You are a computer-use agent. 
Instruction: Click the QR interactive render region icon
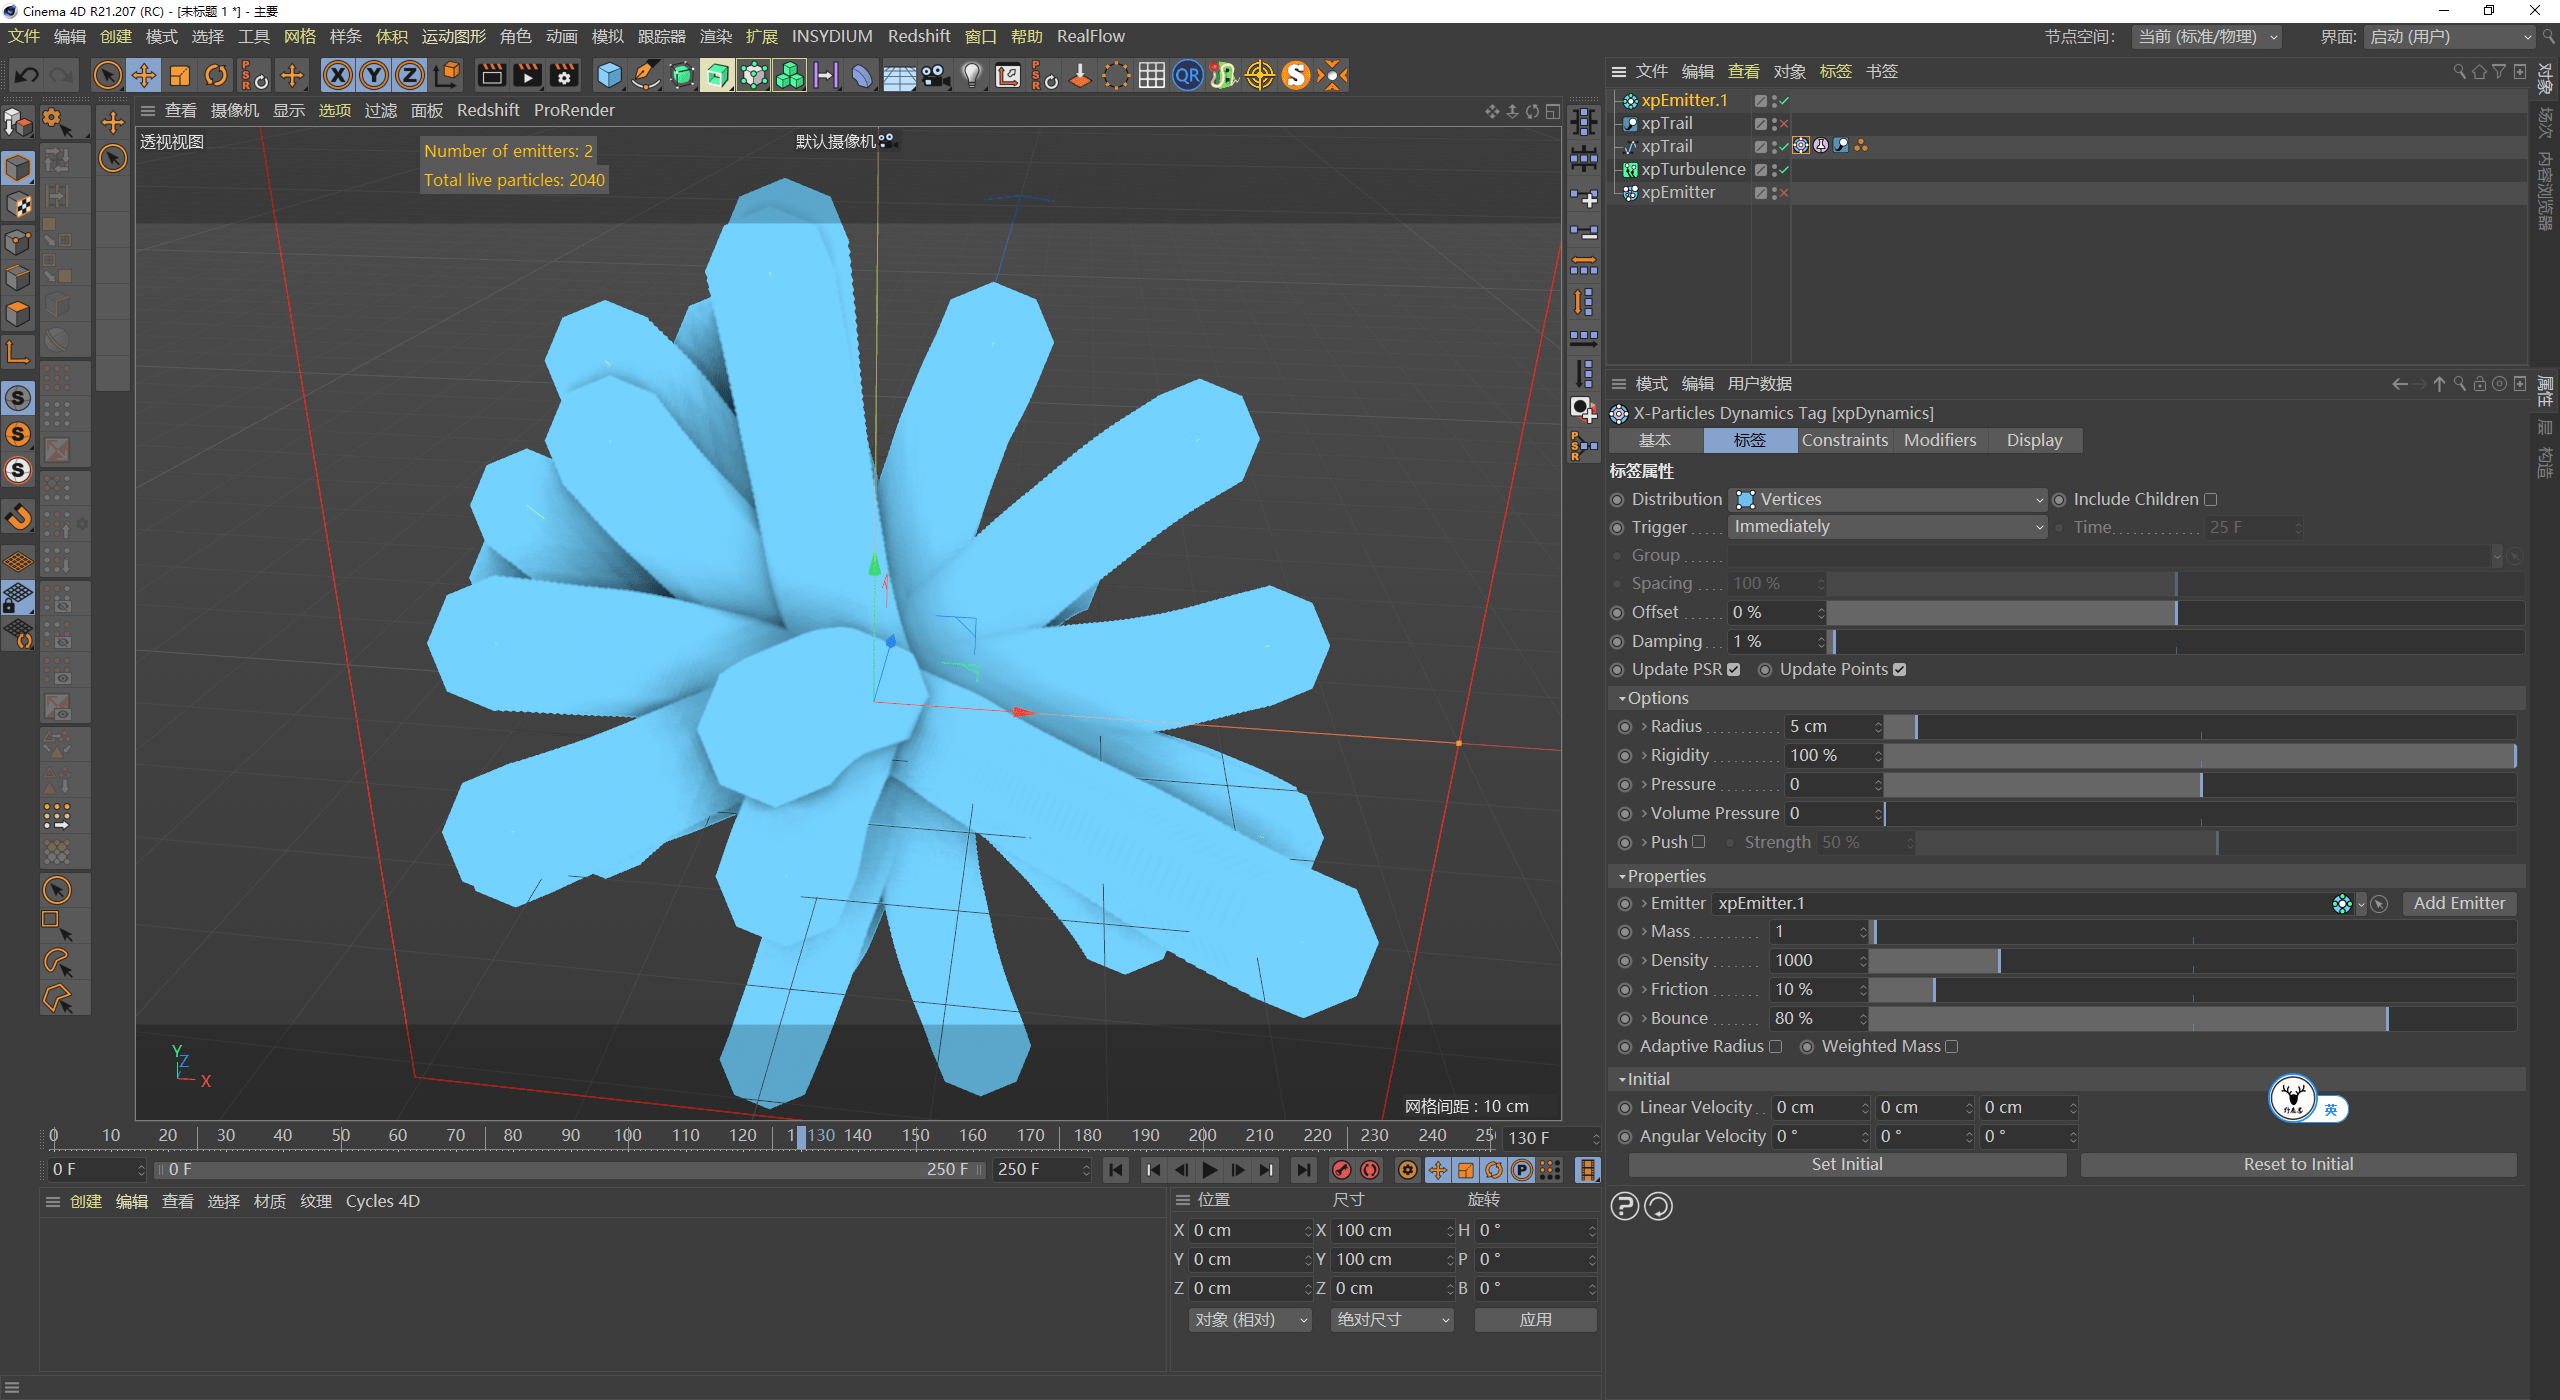click(x=1187, y=75)
